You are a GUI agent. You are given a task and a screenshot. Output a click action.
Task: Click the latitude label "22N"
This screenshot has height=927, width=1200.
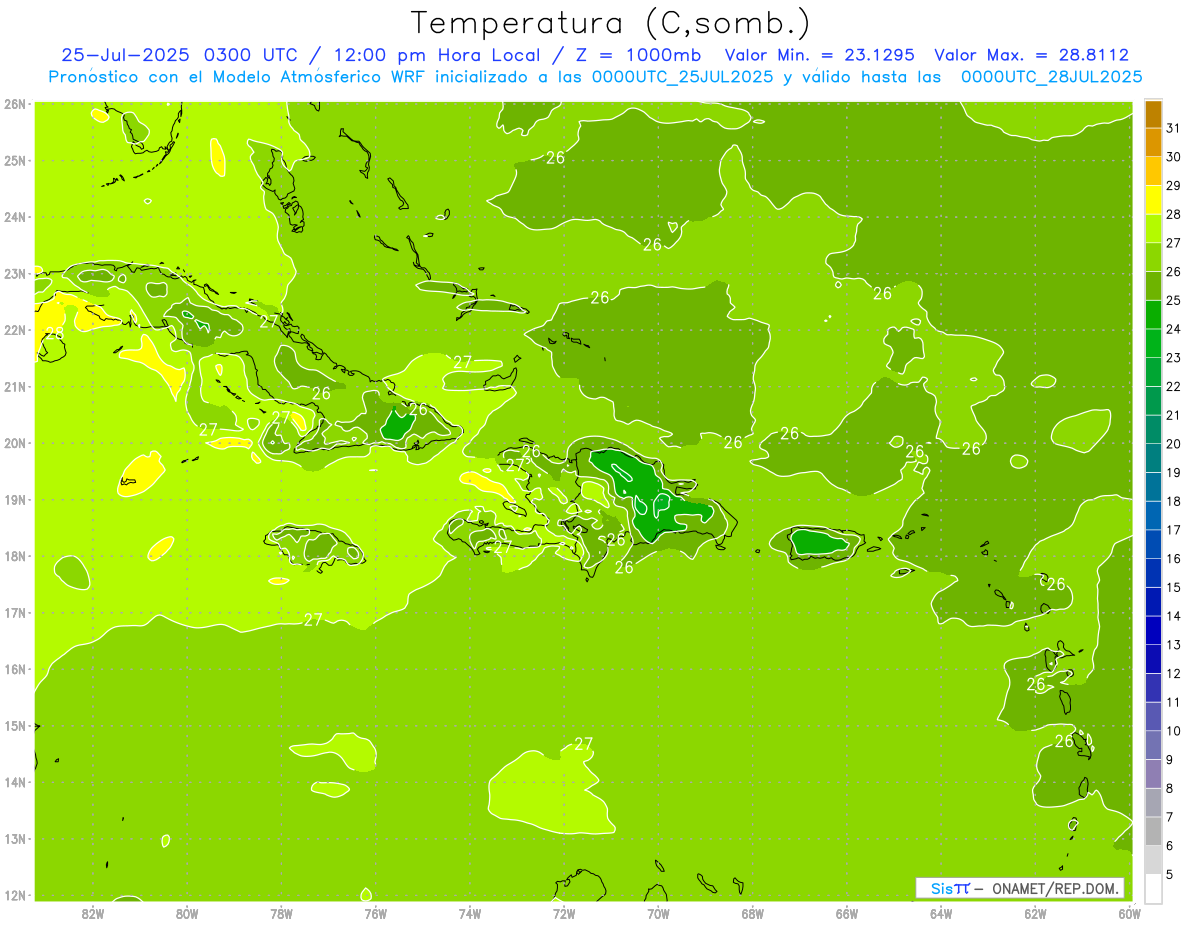[15, 330]
